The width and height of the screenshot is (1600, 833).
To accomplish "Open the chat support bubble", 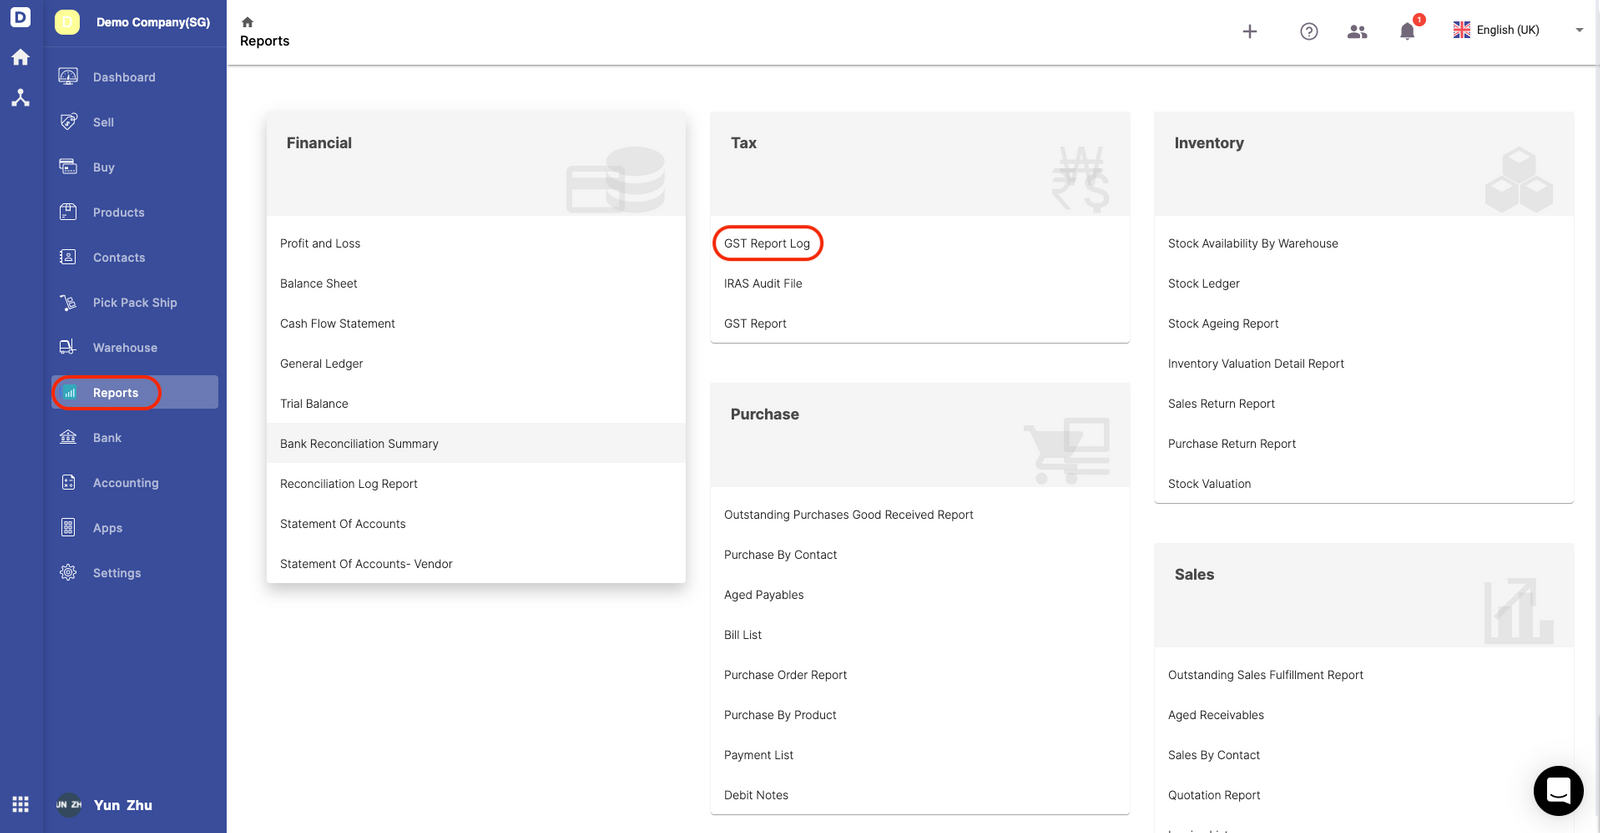I will [x=1558, y=791].
